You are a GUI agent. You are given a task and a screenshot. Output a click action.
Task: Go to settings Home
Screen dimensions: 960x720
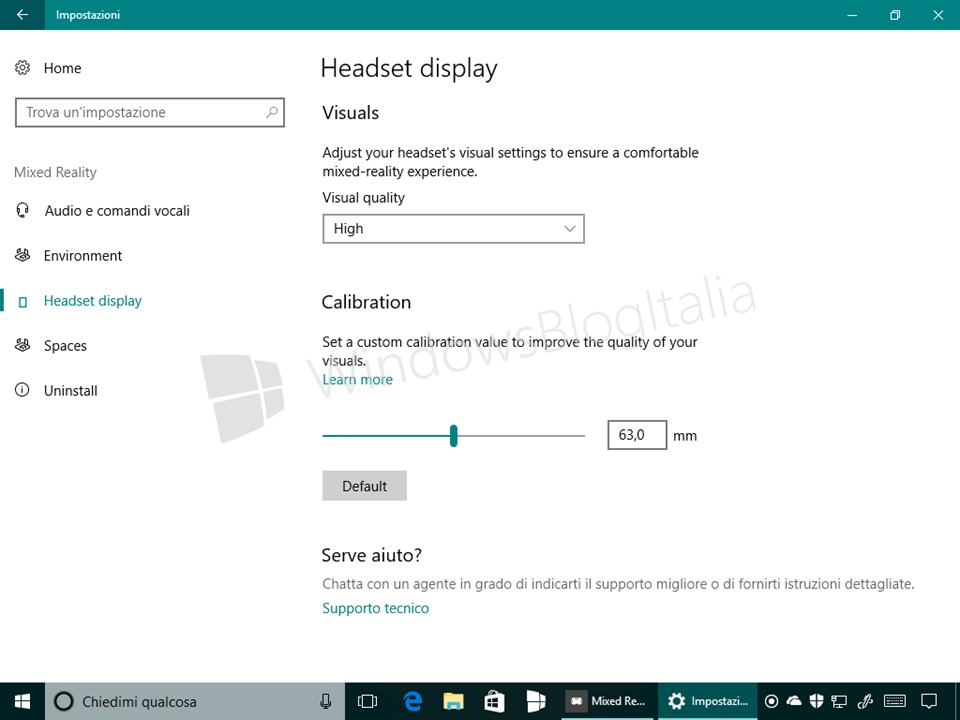click(x=62, y=68)
